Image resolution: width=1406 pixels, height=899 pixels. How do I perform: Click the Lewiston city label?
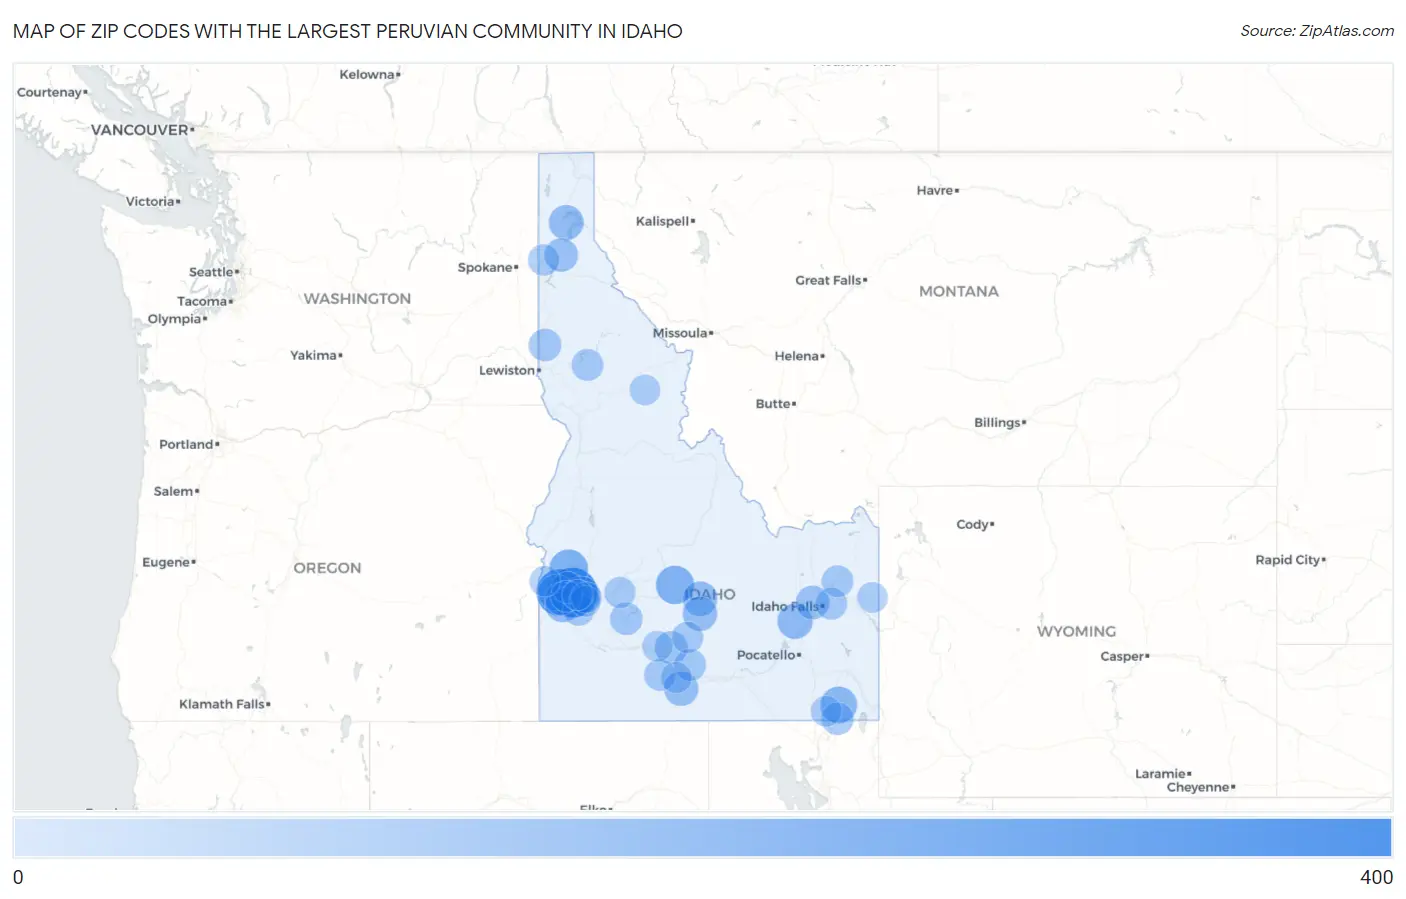click(x=507, y=370)
